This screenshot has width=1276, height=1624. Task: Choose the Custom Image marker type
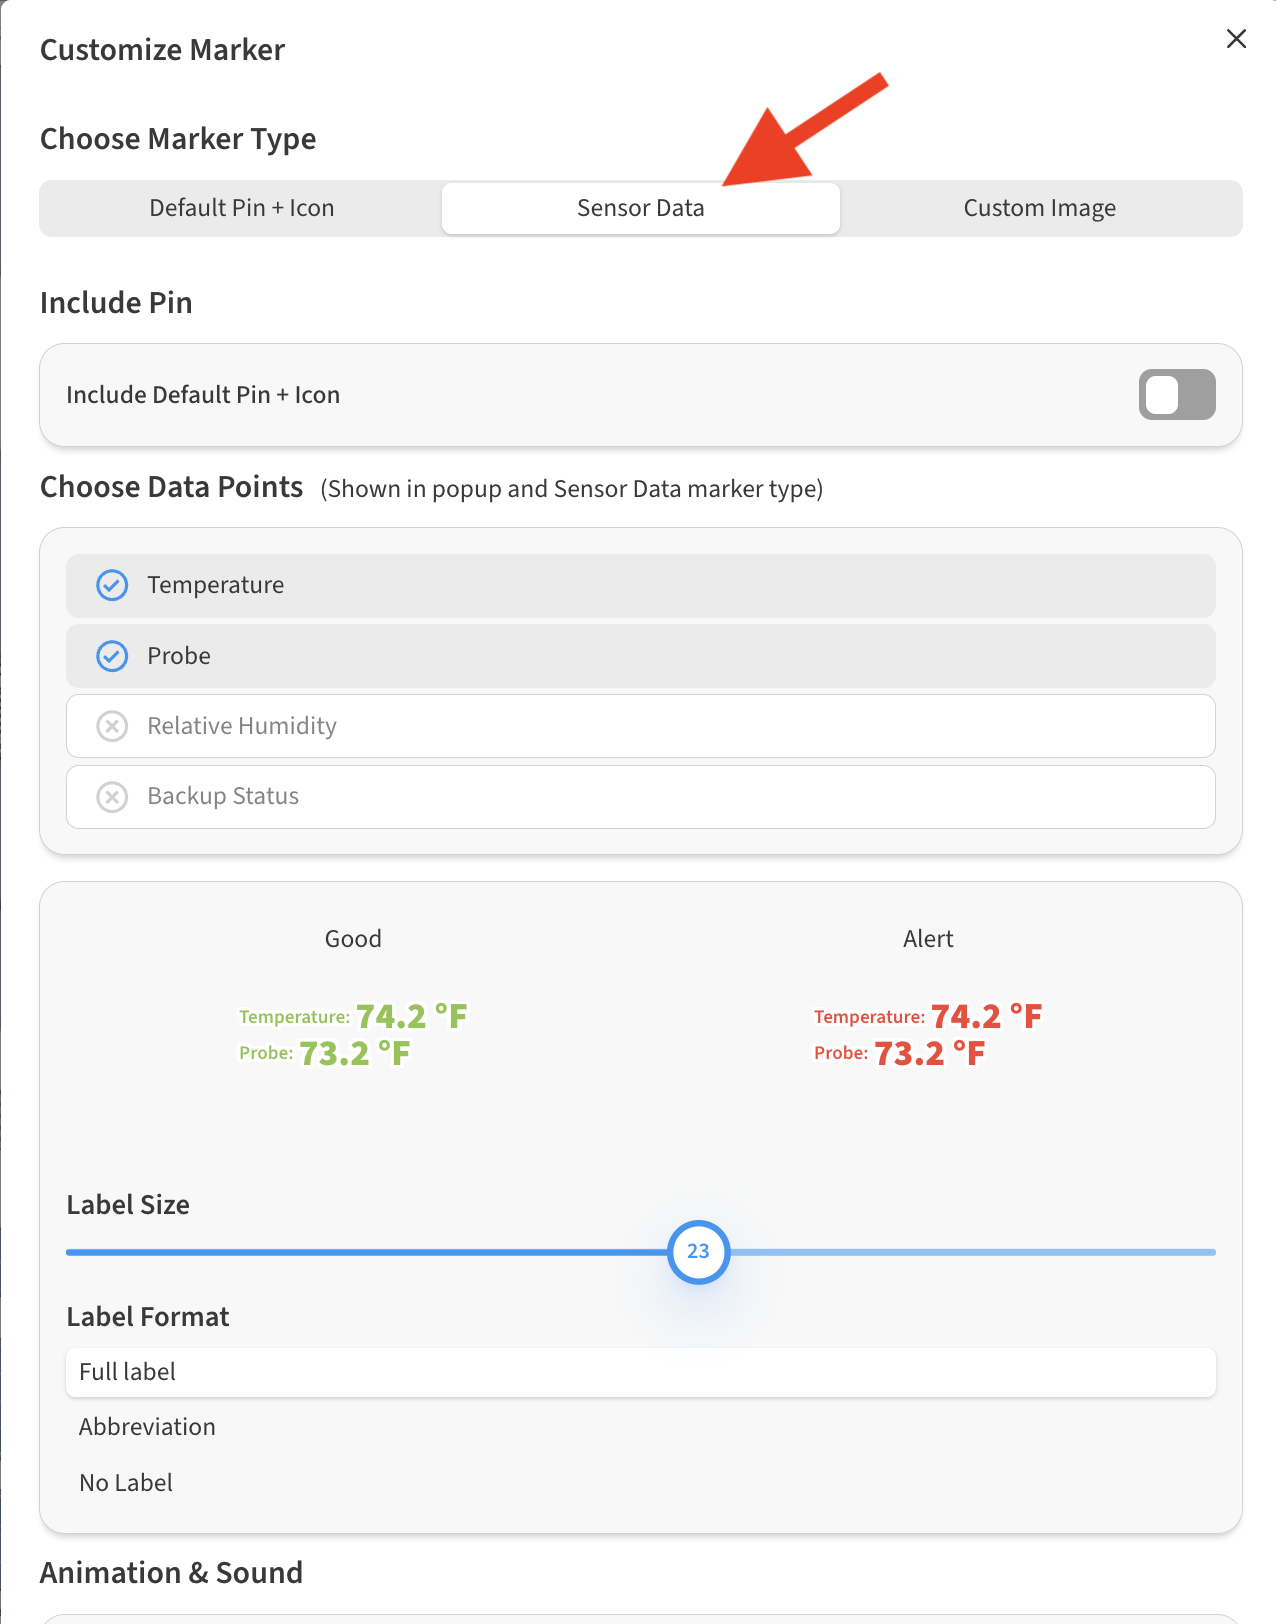tap(1039, 208)
